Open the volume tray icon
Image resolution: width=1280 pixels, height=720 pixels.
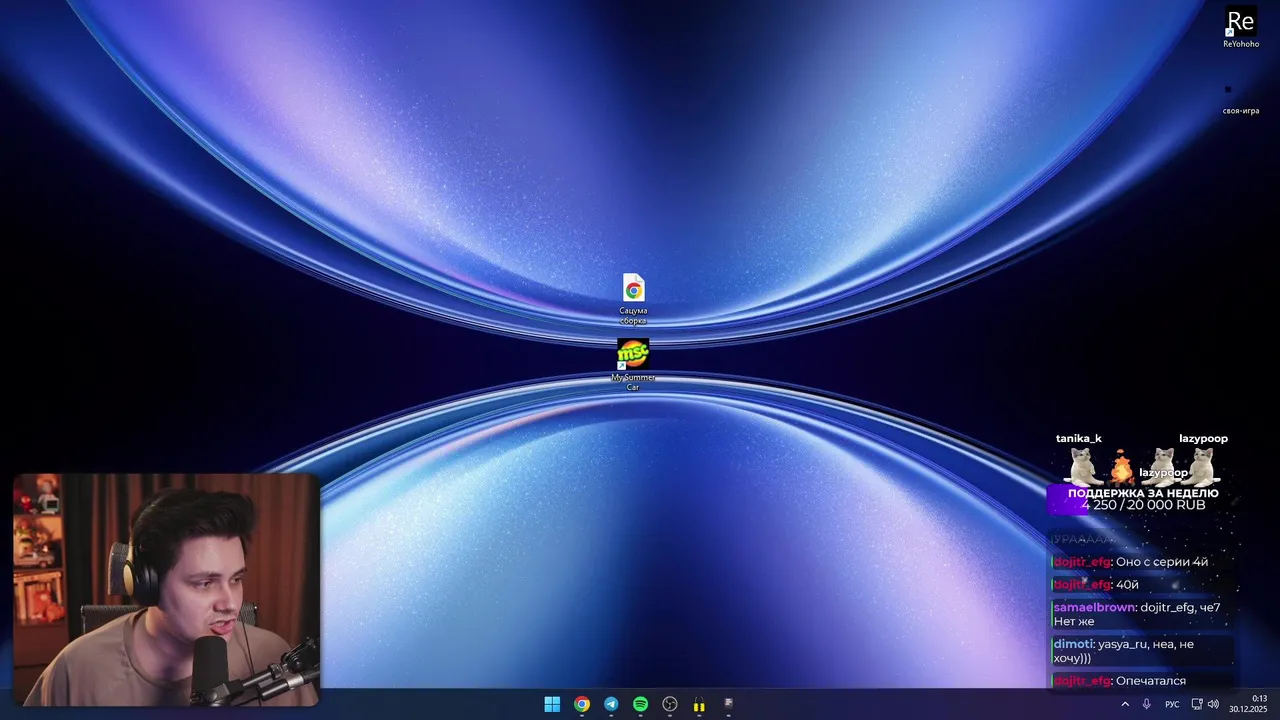(1213, 704)
